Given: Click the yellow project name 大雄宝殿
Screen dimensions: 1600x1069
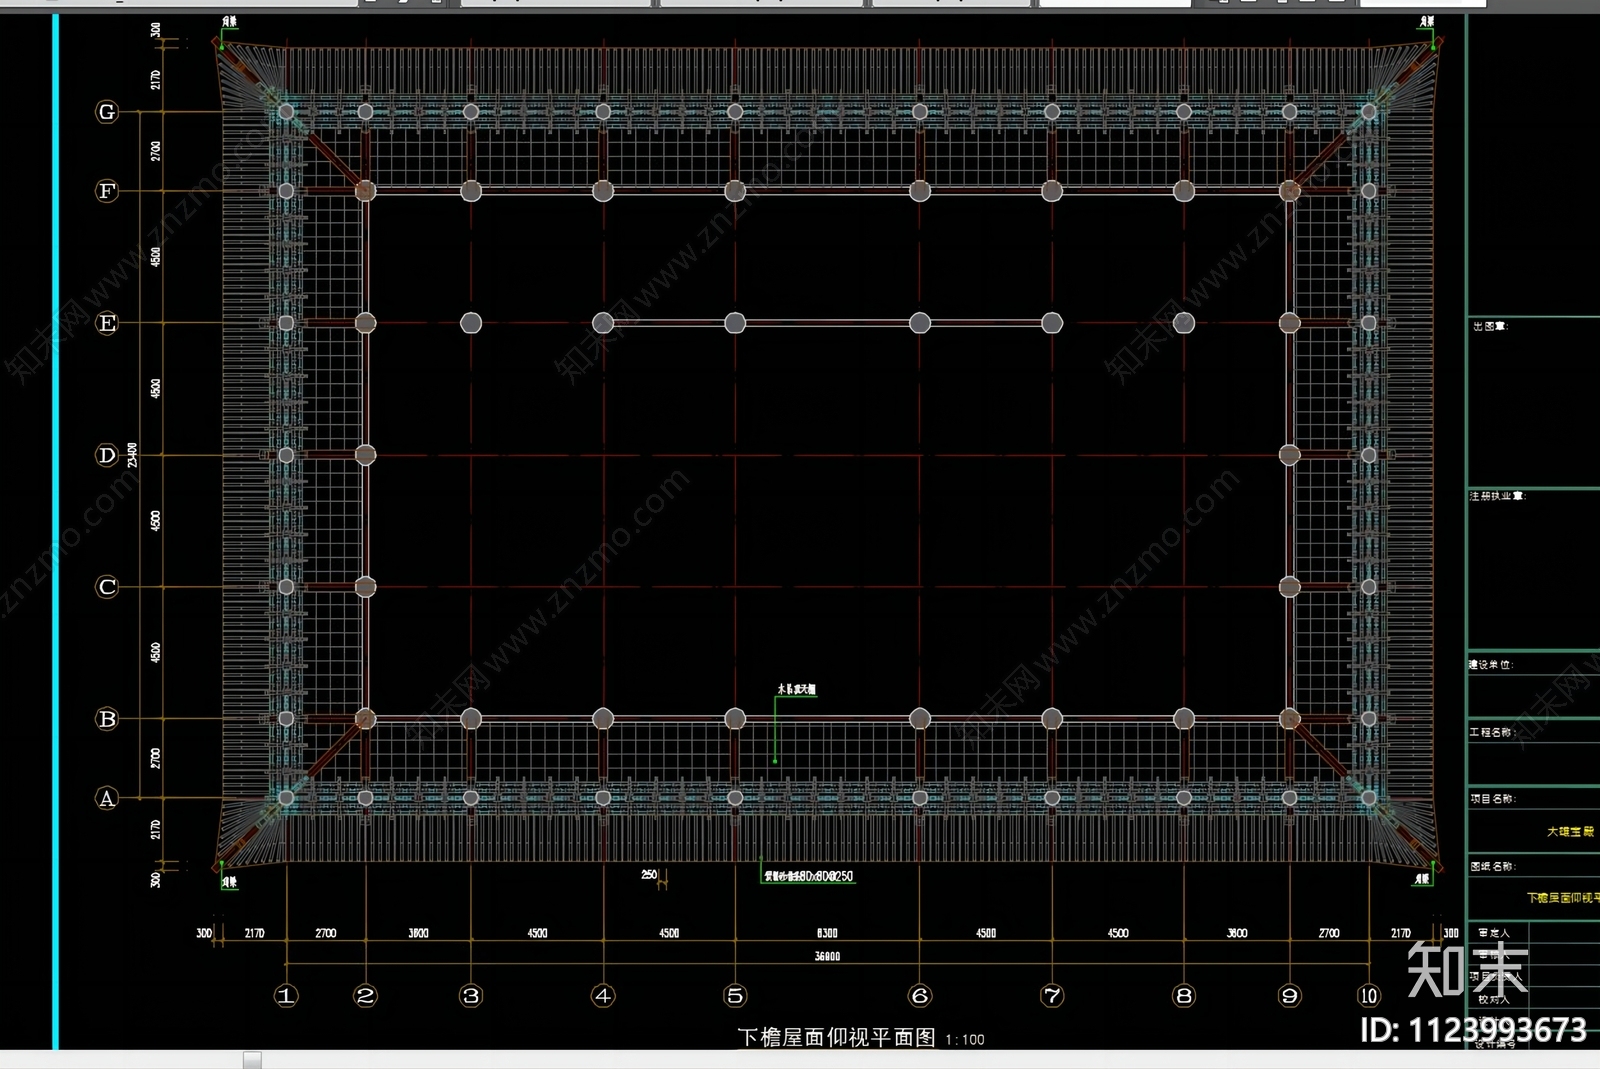Looking at the screenshot, I should 1571,832.
